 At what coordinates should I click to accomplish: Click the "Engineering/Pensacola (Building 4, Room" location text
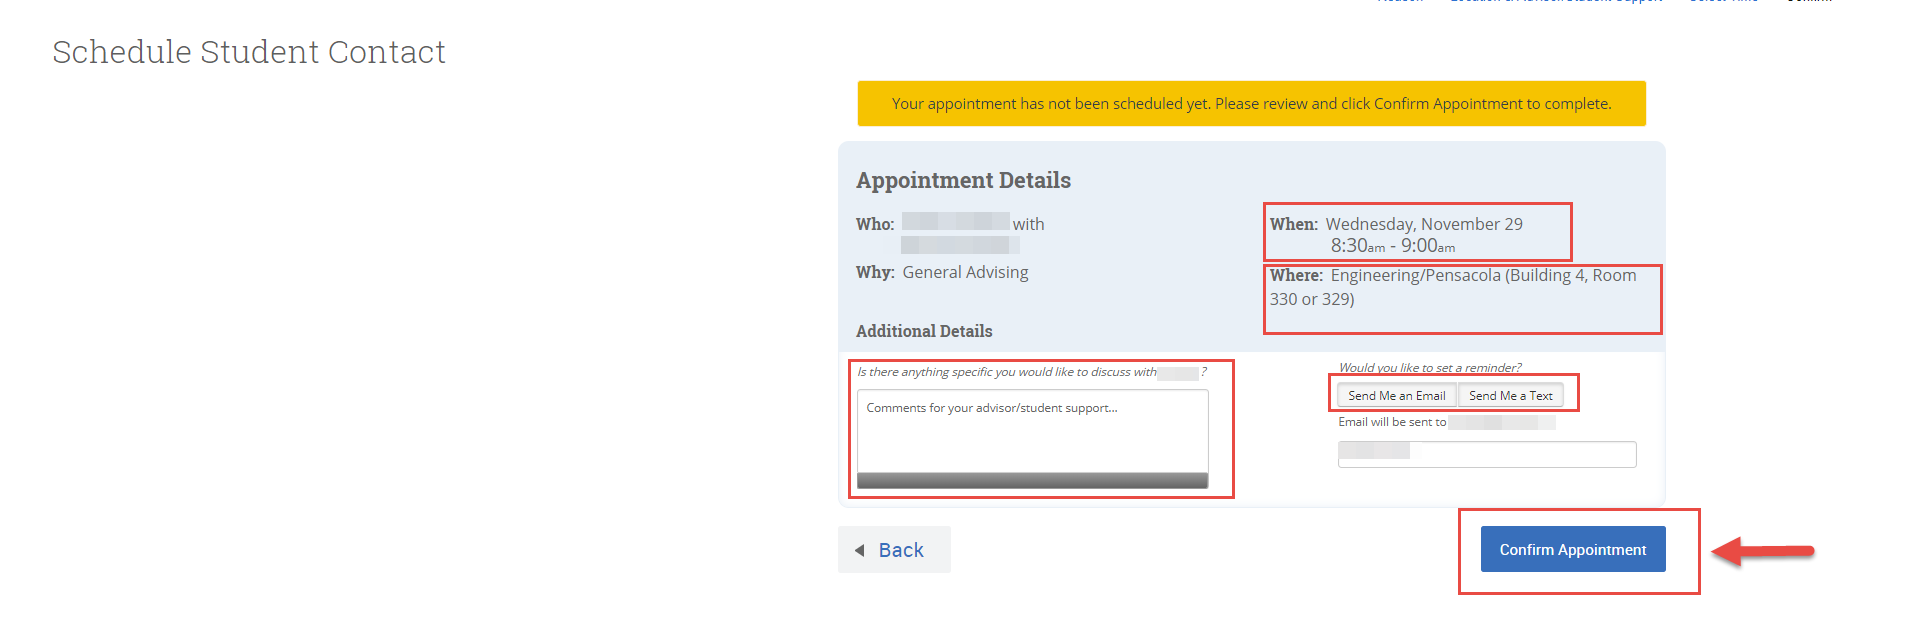(1483, 275)
